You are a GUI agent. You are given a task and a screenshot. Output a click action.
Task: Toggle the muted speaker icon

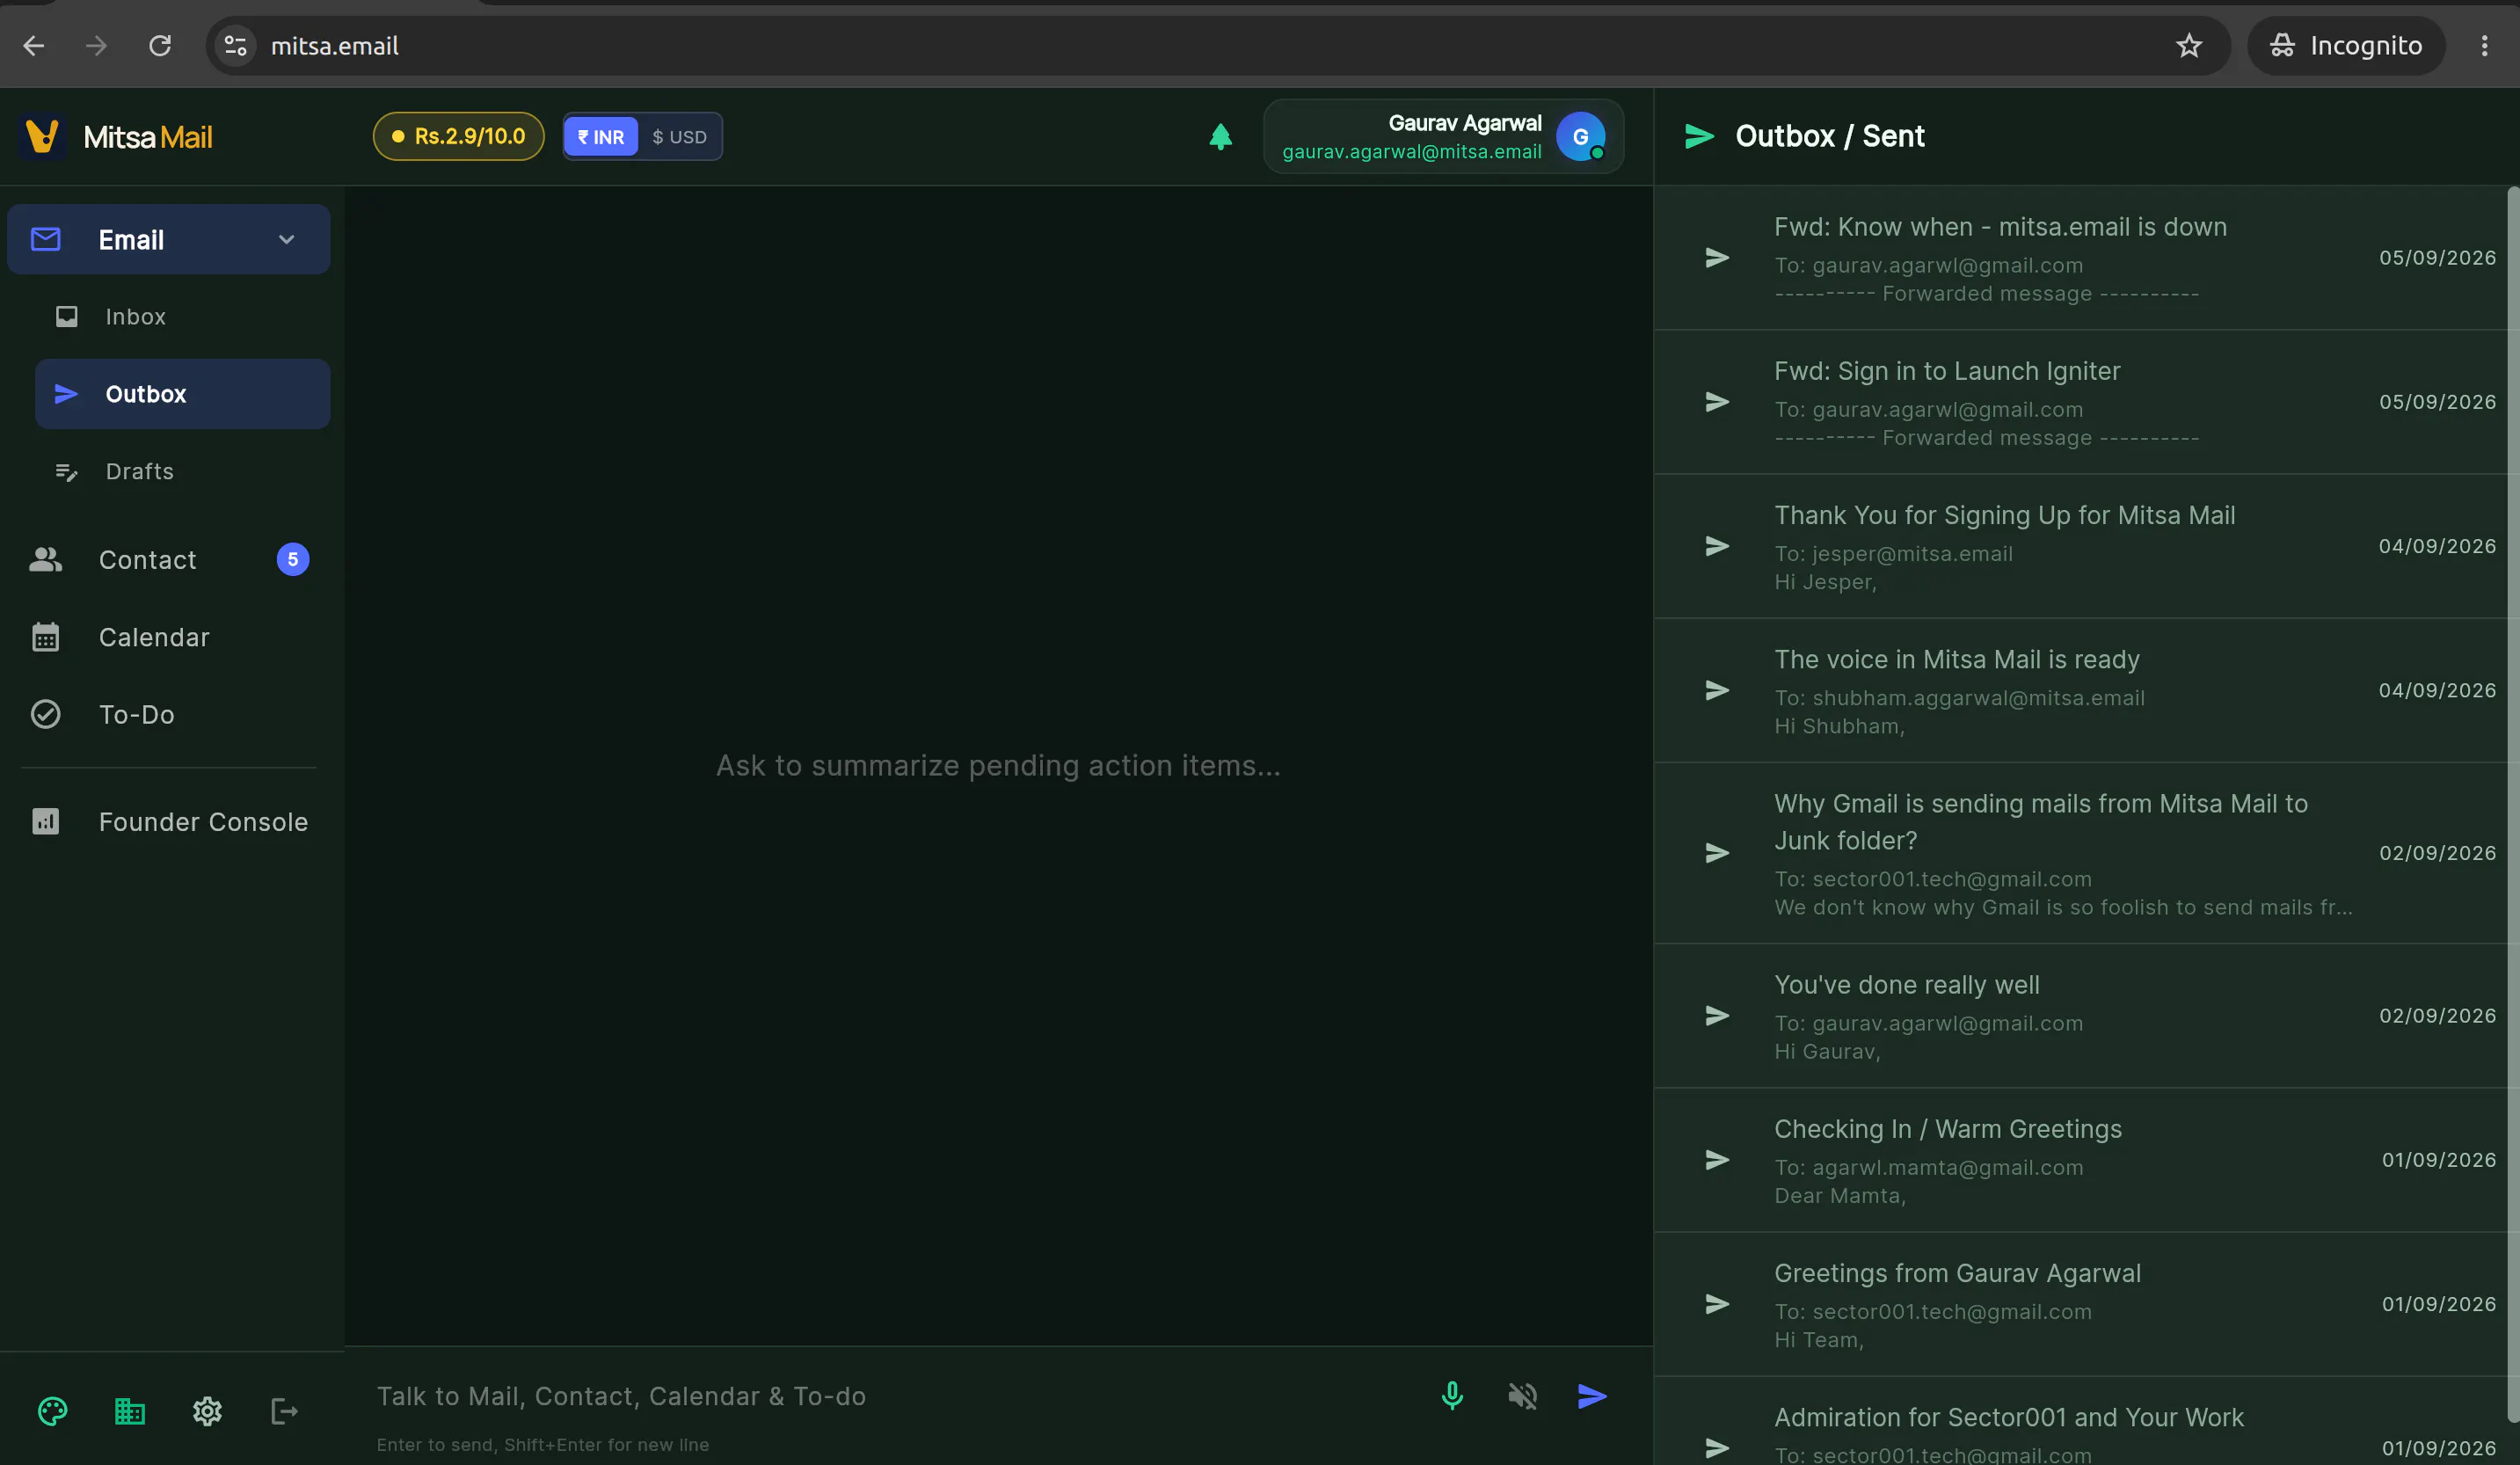tap(1522, 1396)
